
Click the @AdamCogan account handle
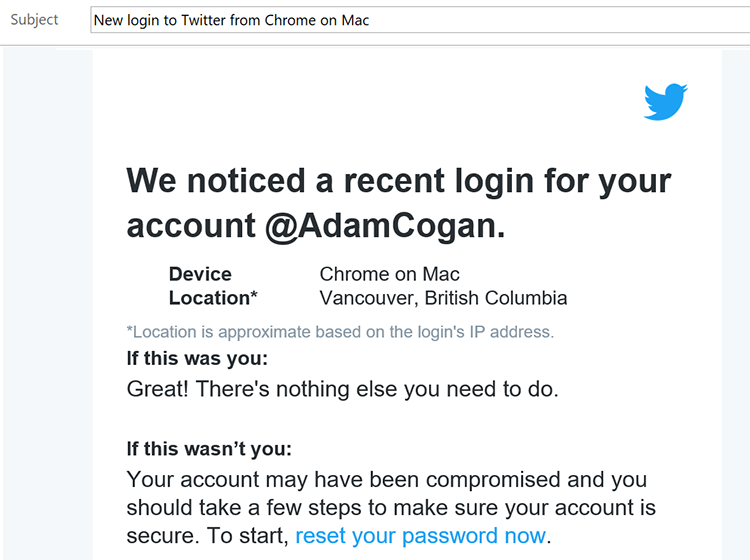coord(380,227)
